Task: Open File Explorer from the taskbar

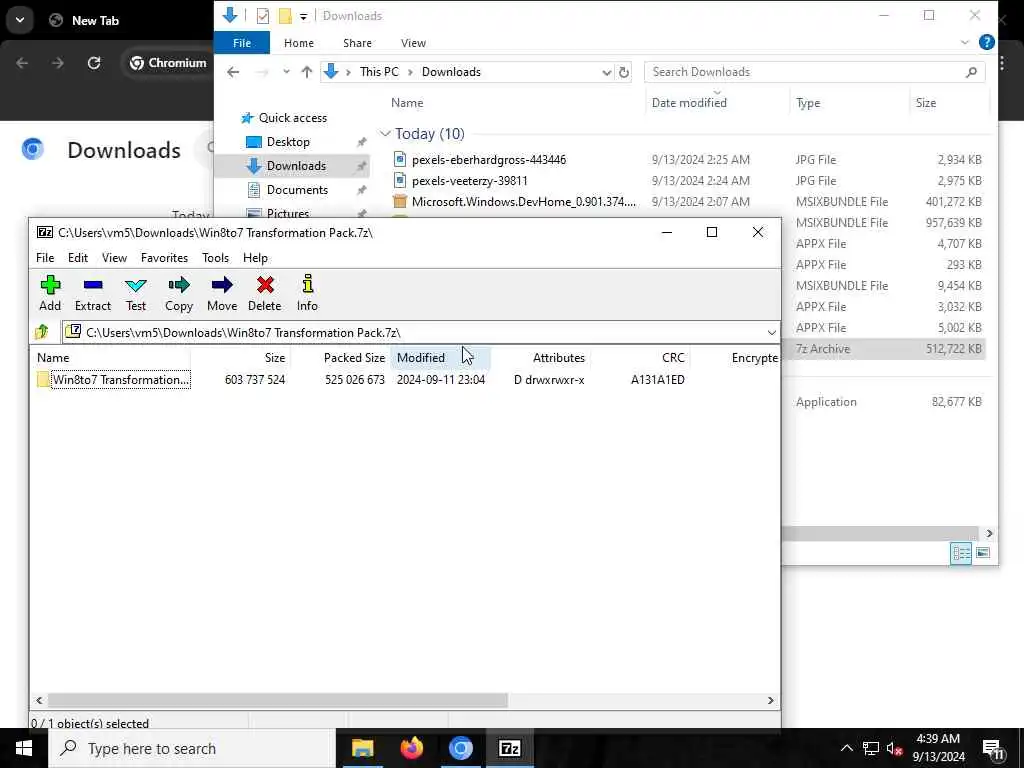Action: [x=362, y=748]
